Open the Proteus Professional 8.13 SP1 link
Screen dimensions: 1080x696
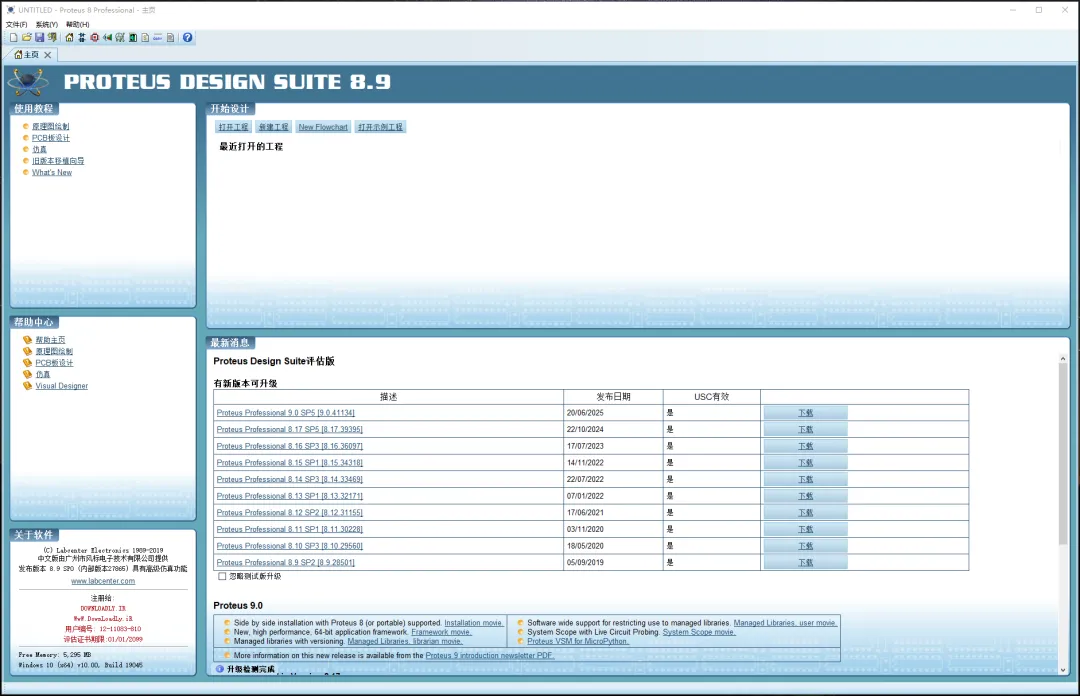(289, 495)
